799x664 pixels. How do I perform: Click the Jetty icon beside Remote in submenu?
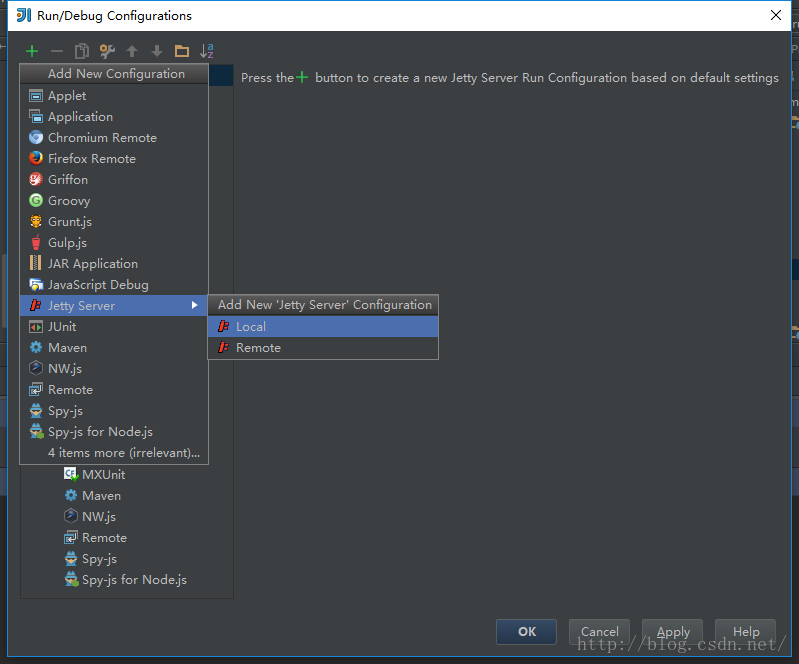(224, 348)
